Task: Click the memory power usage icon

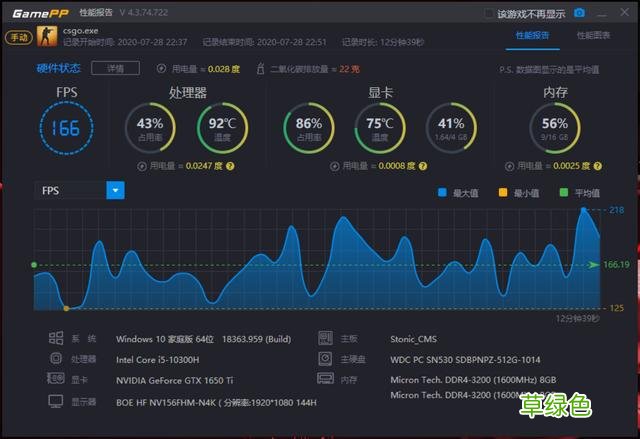Action: pyautogui.click(x=509, y=166)
